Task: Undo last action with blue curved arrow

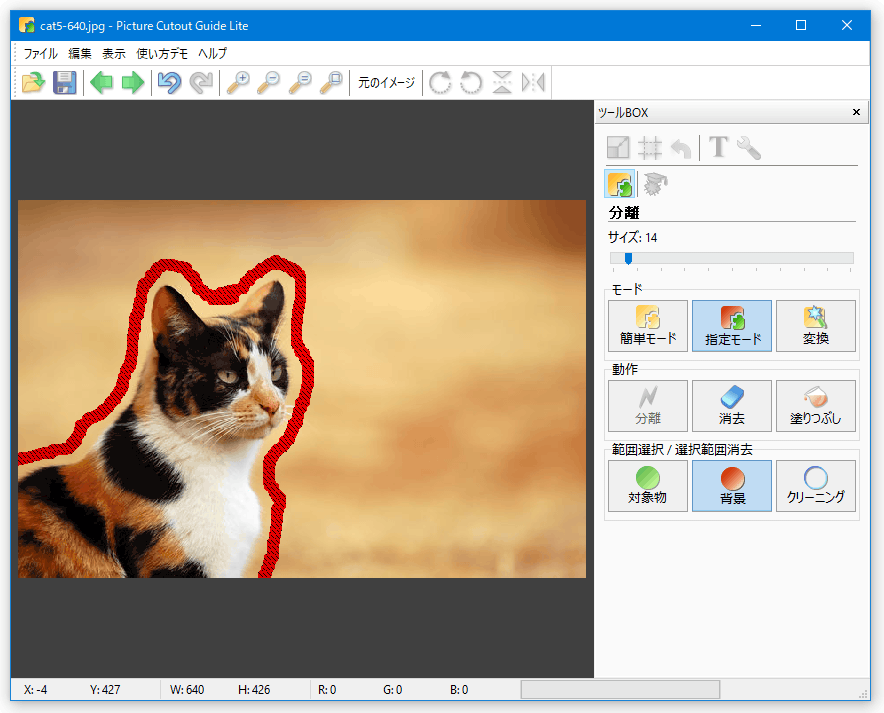Action: point(170,83)
